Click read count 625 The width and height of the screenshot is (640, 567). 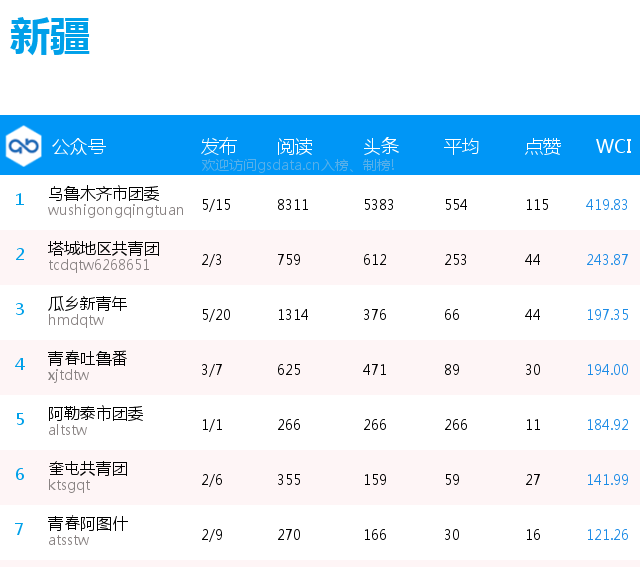coord(289,370)
